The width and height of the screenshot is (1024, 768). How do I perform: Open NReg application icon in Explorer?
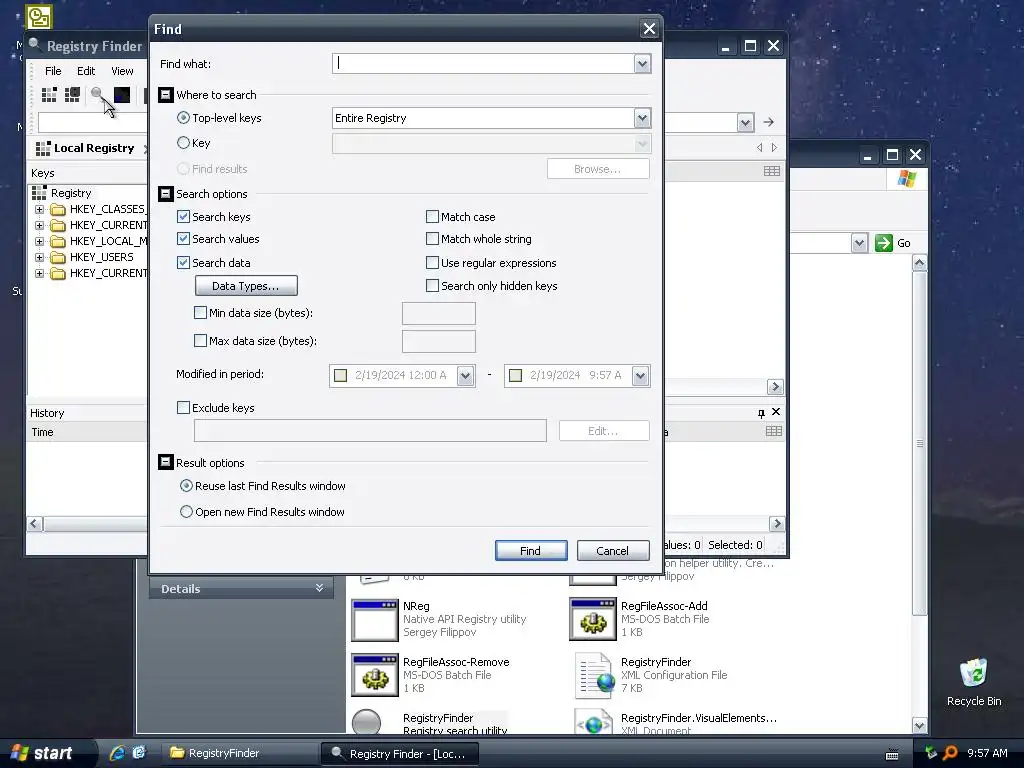click(x=374, y=620)
